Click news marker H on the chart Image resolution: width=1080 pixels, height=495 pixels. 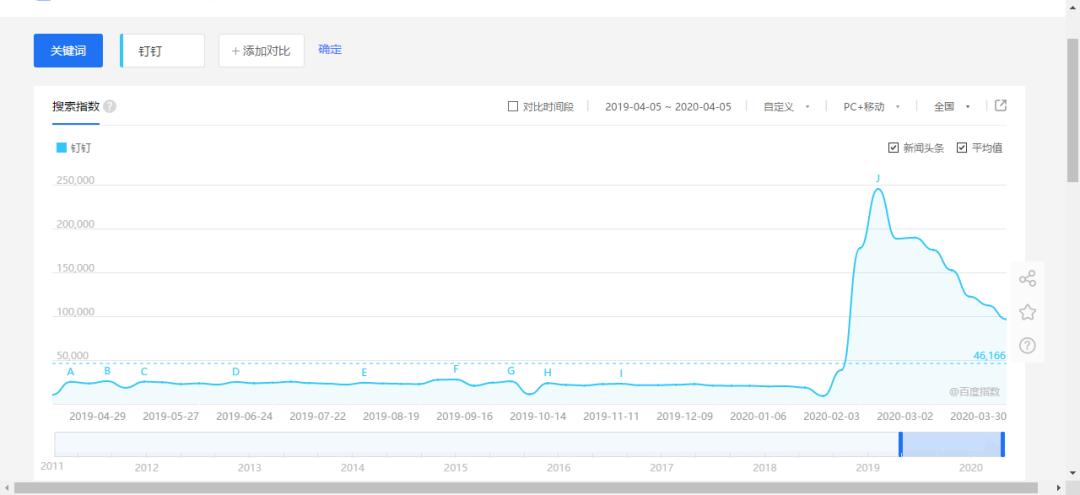(548, 372)
